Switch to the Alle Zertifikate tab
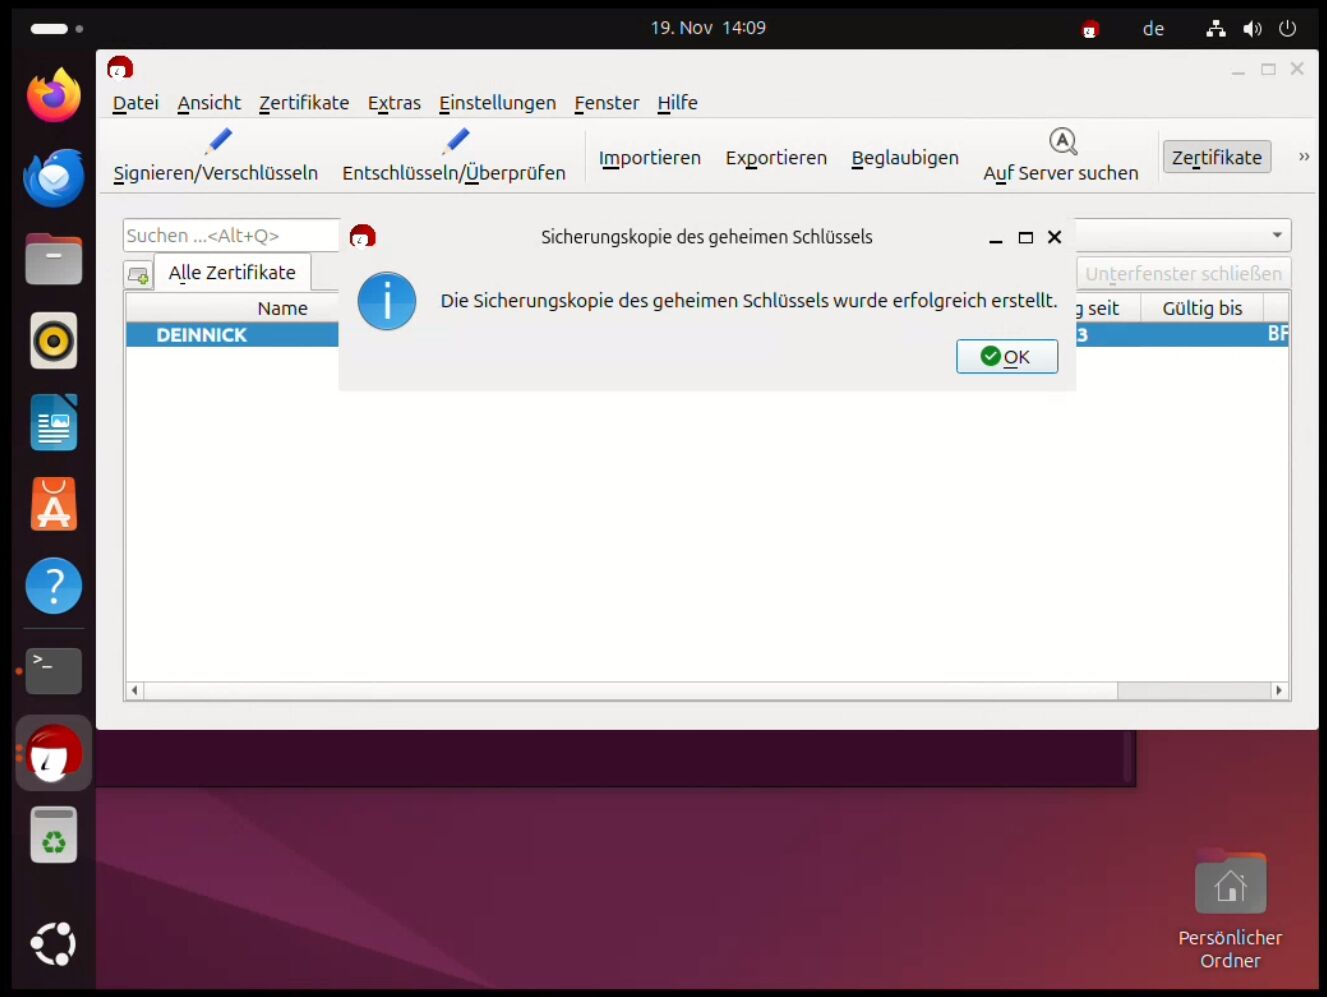Viewport: 1327px width, 997px height. (232, 272)
